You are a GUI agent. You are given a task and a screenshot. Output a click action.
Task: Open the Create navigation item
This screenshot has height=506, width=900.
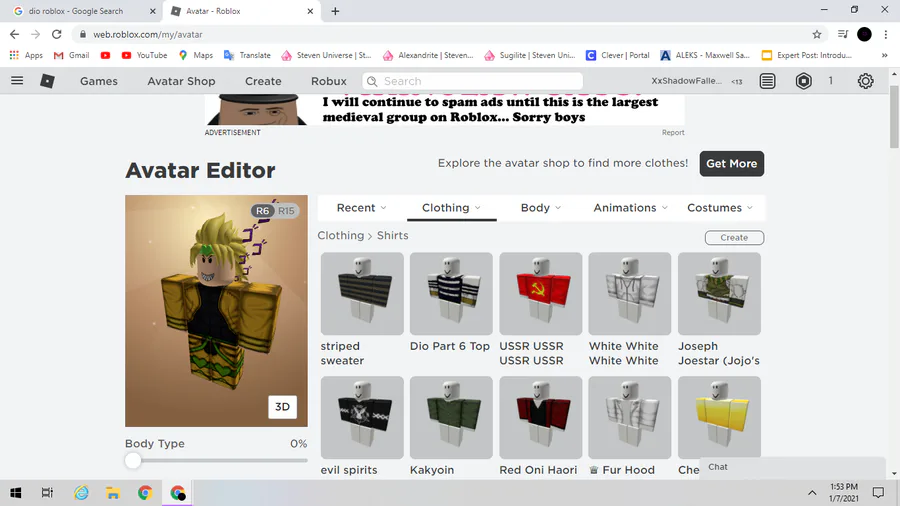point(263,81)
